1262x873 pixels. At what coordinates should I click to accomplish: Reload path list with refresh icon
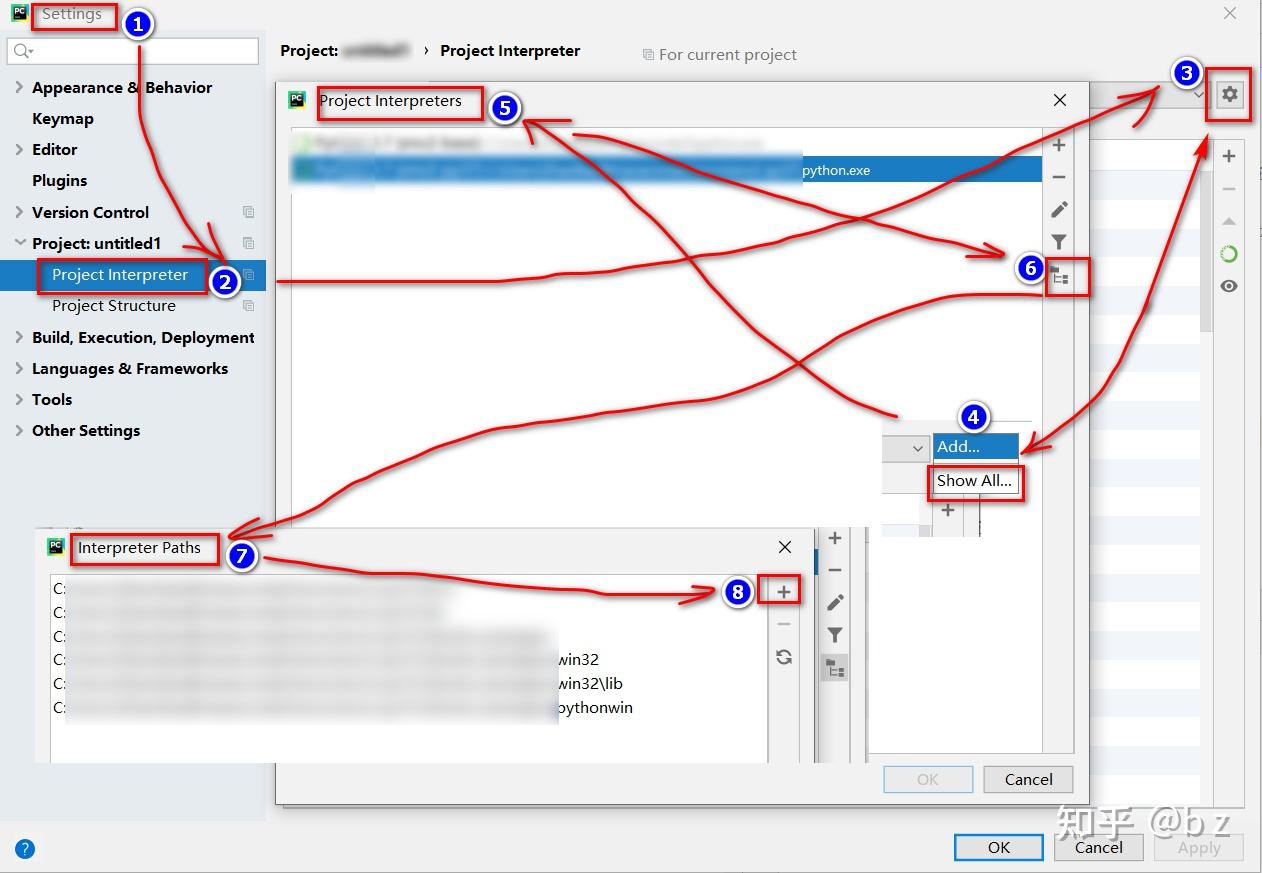click(x=784, y=656)
